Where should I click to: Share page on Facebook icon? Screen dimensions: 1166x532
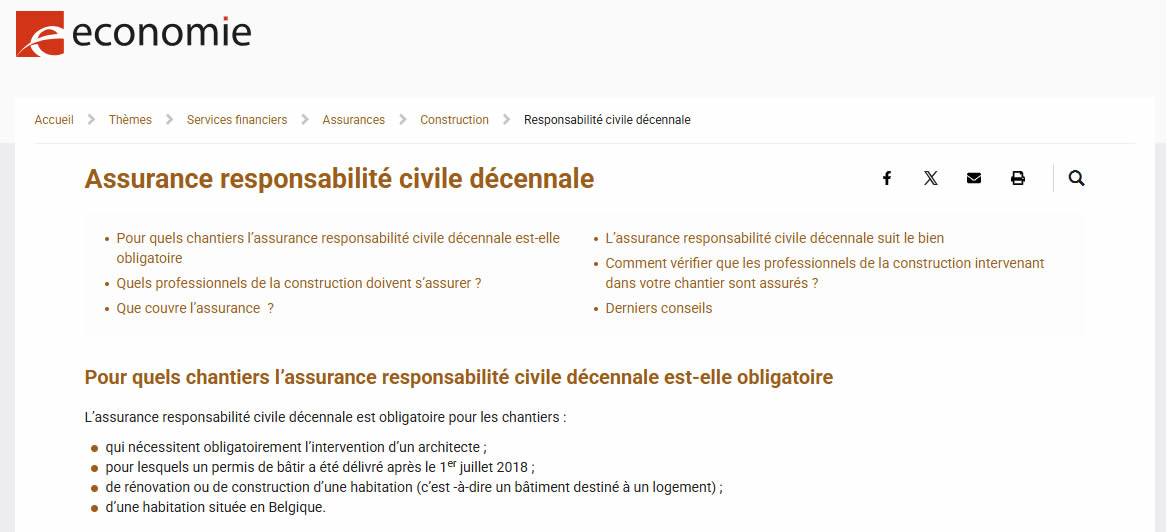(x=886, y=178)
